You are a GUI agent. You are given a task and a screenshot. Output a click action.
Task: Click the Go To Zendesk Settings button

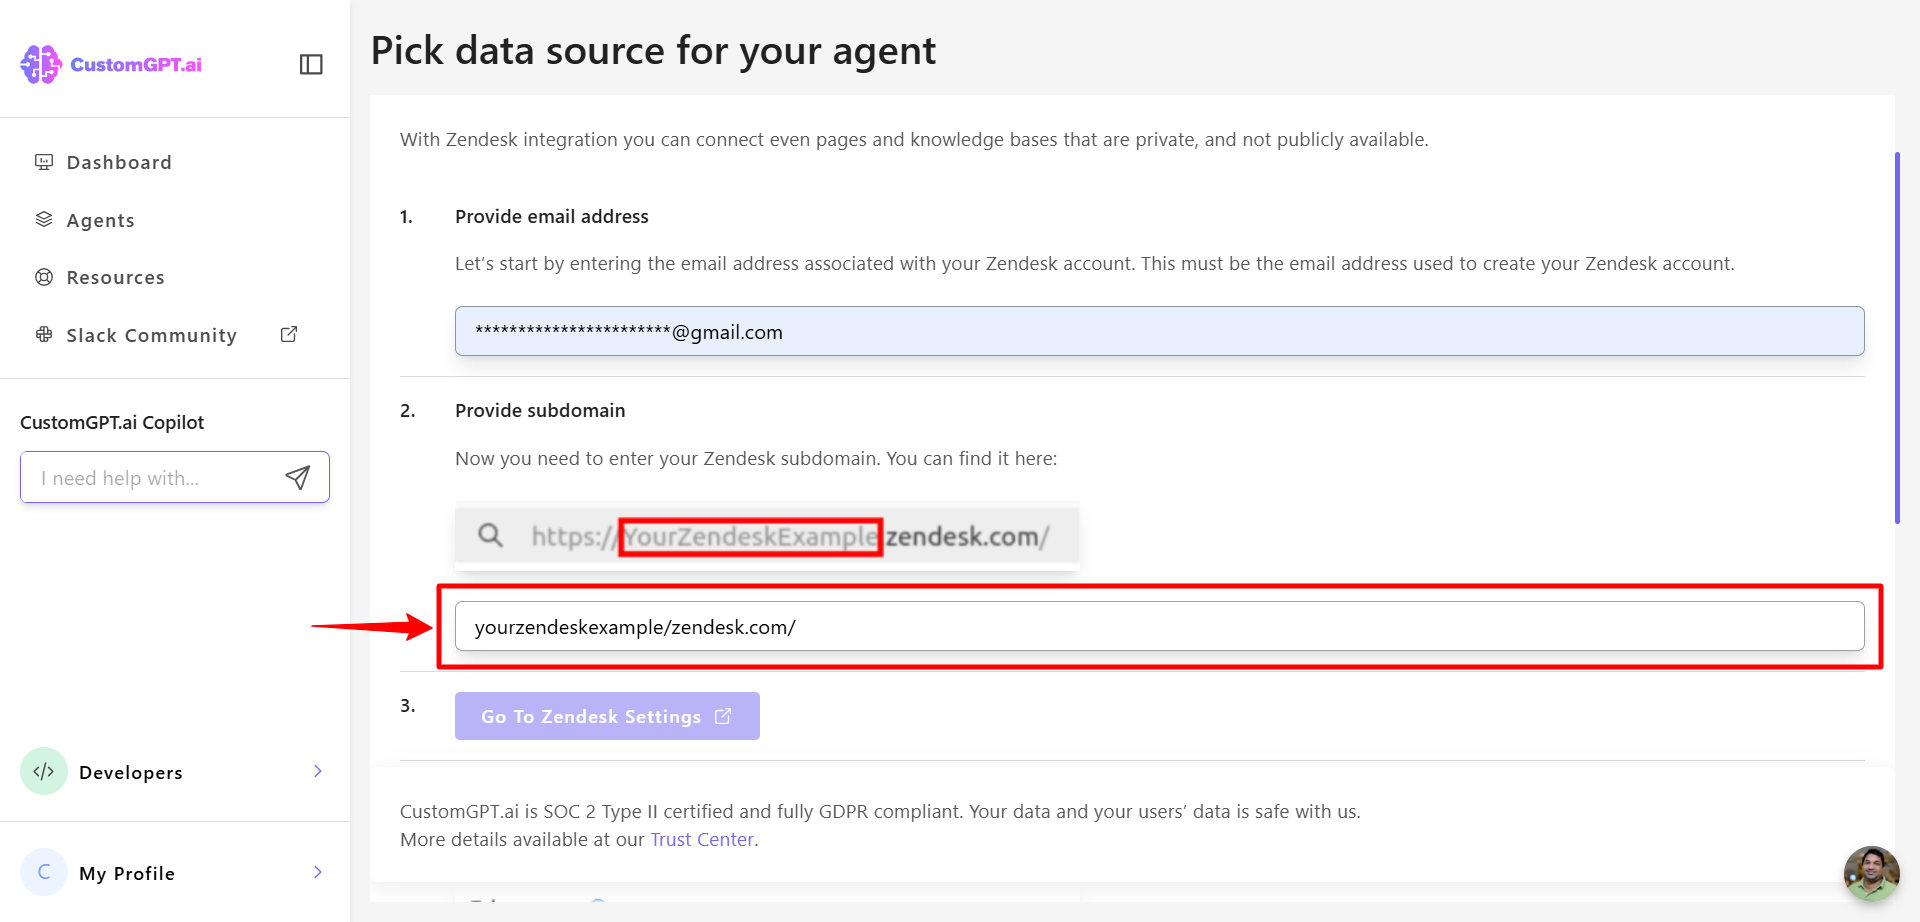tap(607, 716)
